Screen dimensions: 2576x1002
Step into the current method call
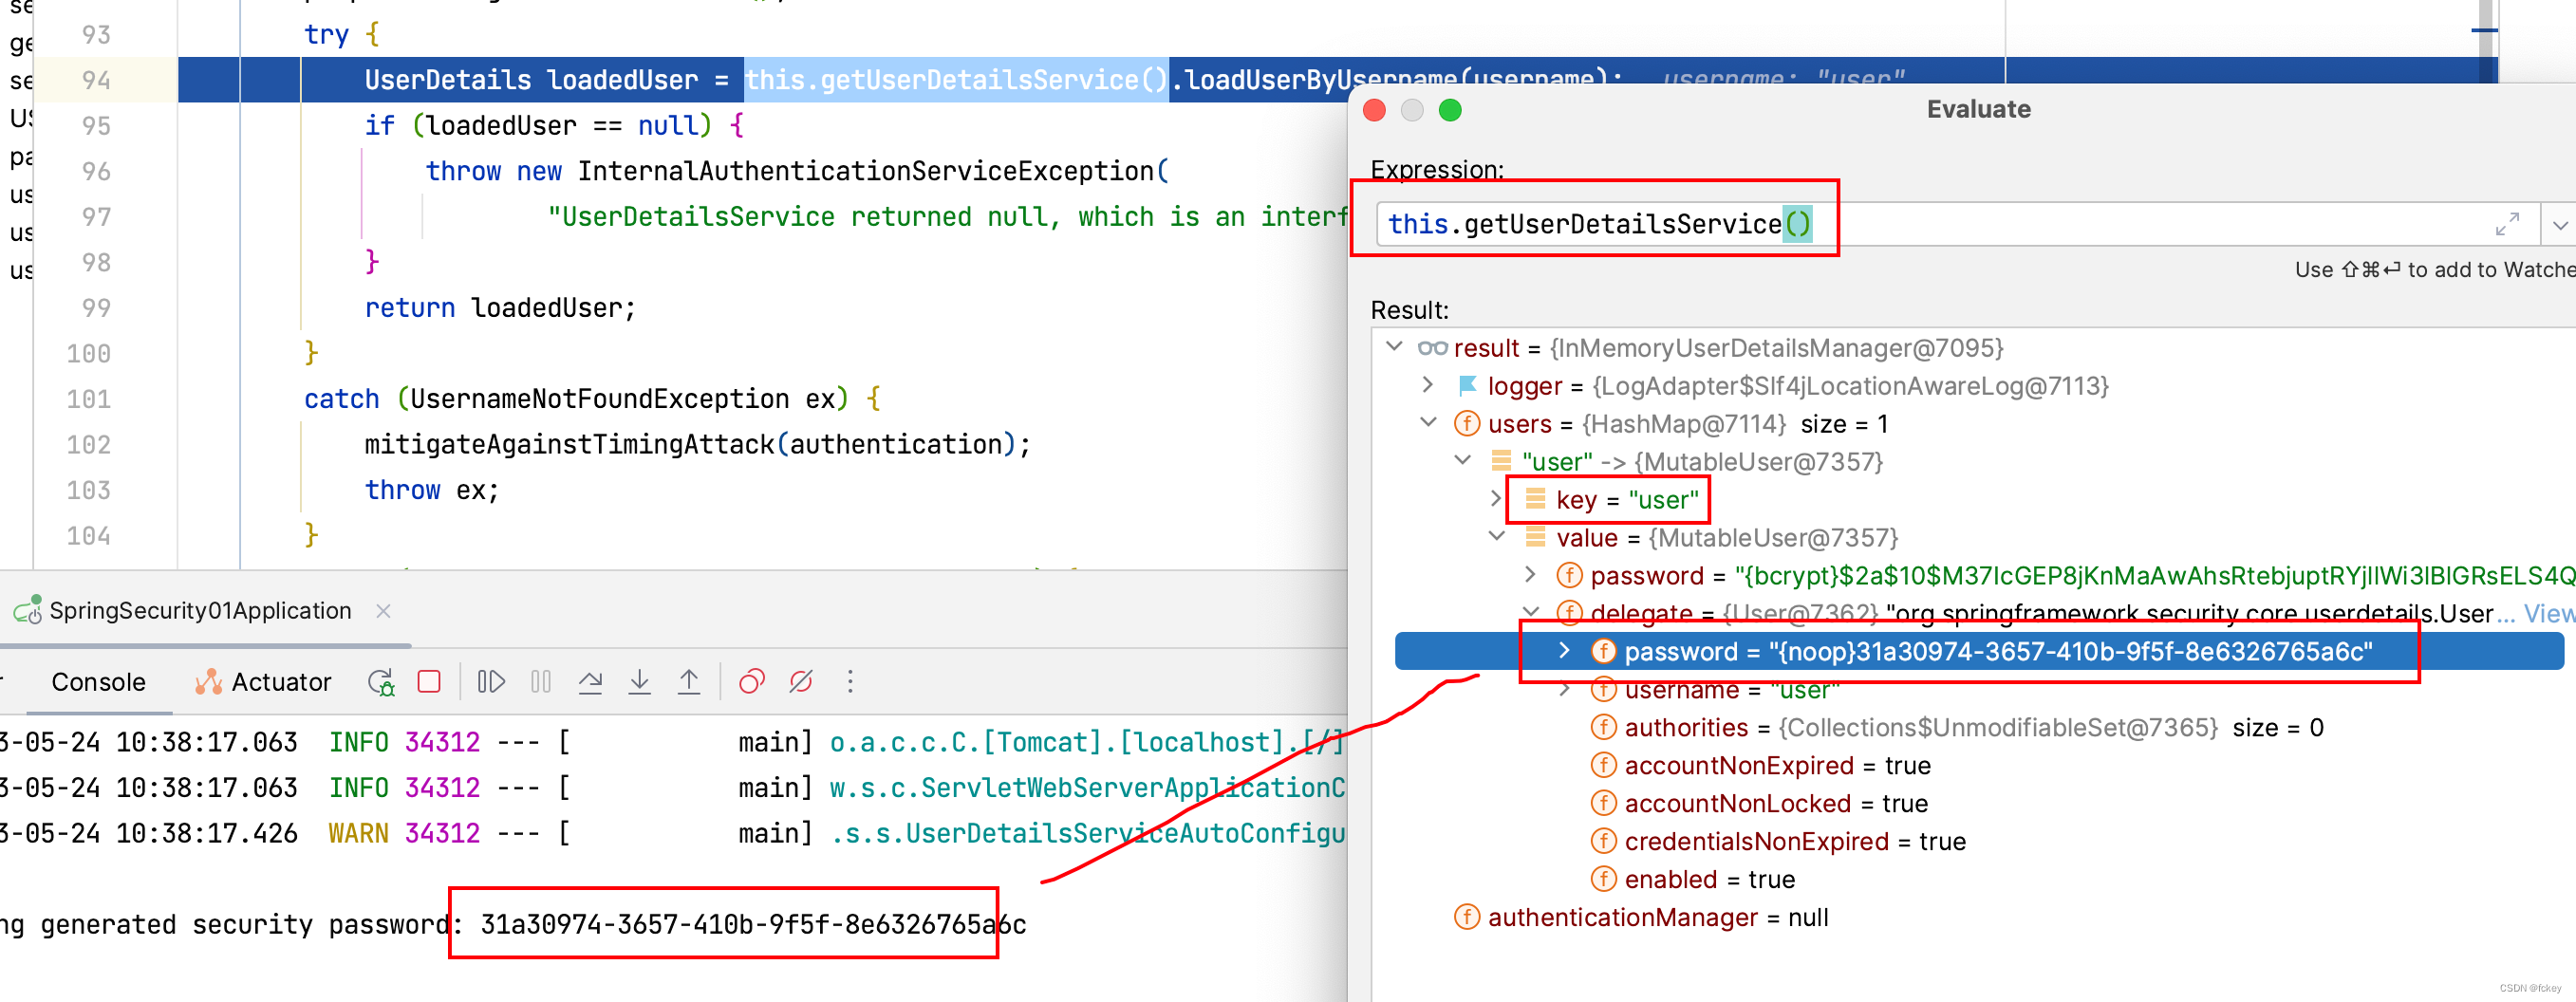click(640, 682)
